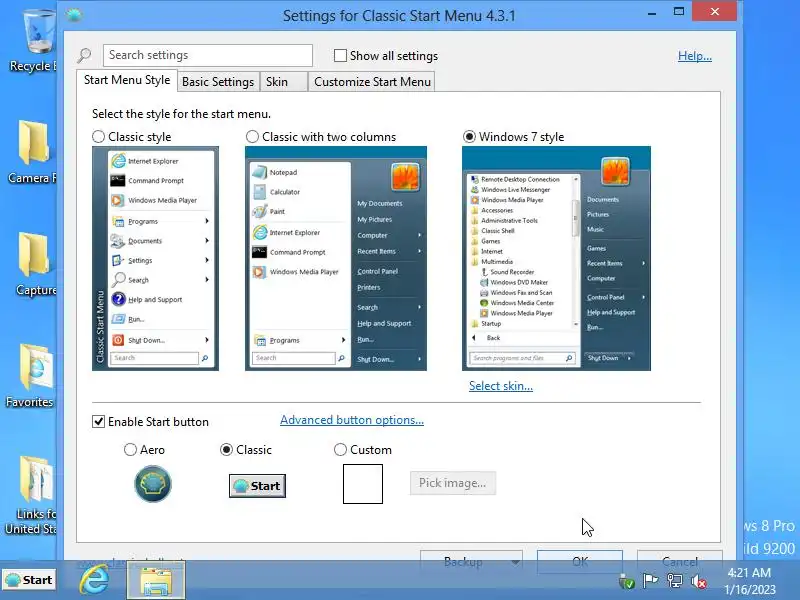Open the Backup dropdown button

(471, 561)
